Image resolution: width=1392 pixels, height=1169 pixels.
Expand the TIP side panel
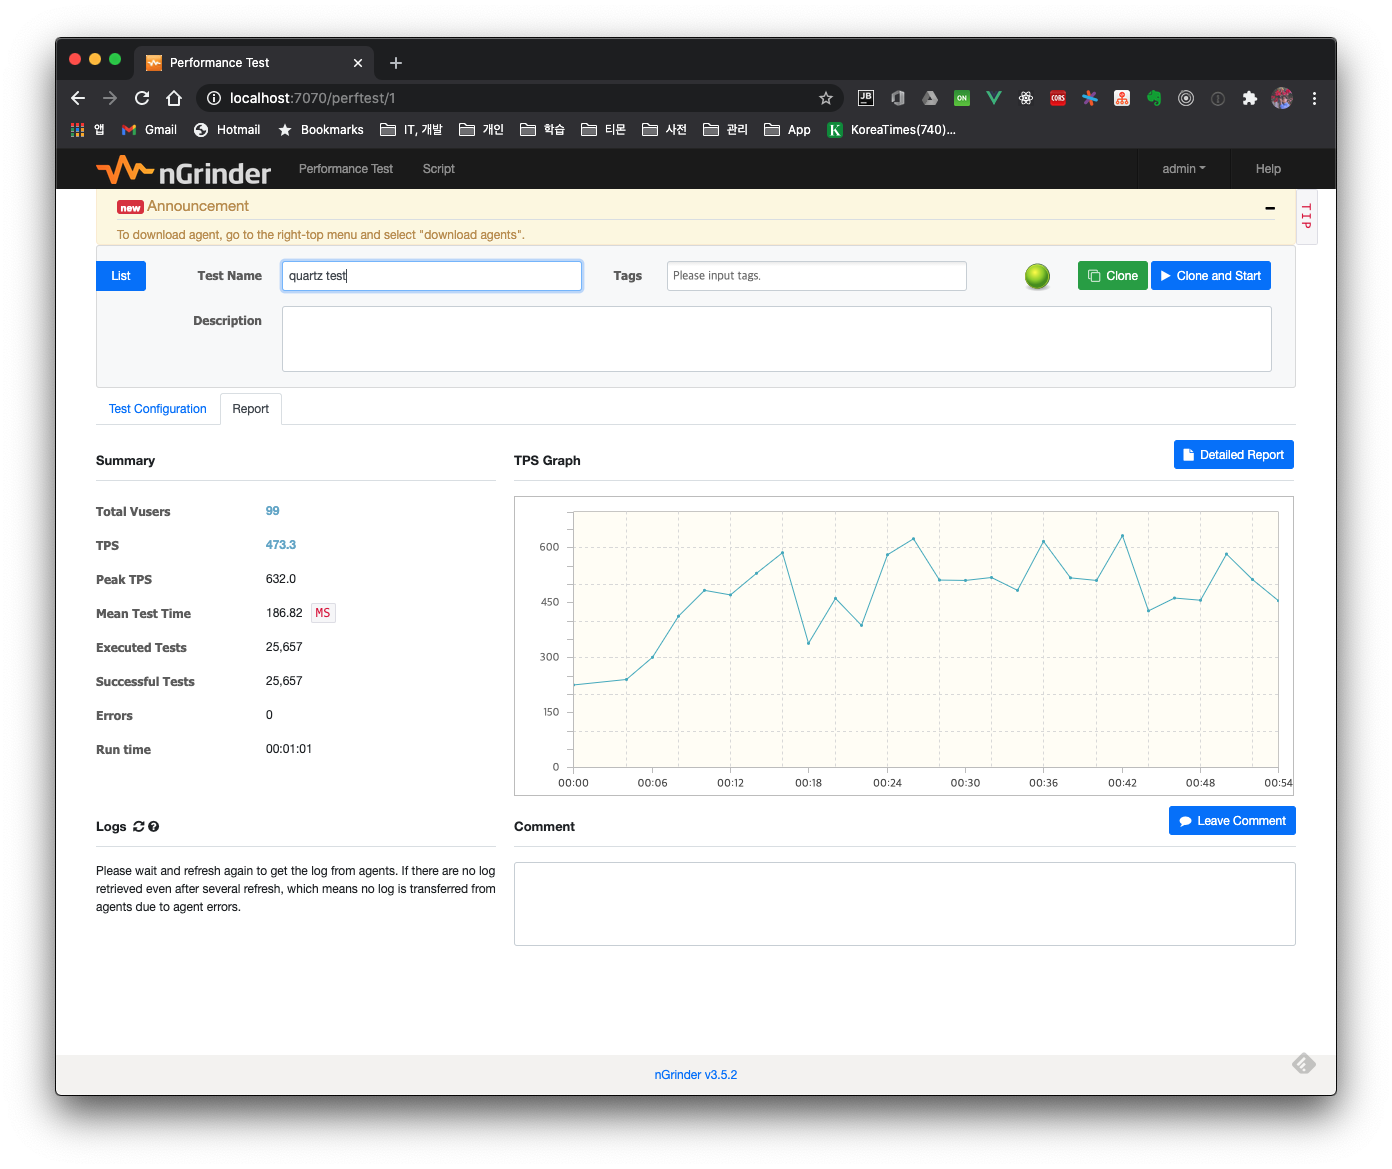tap(1306, 216)
